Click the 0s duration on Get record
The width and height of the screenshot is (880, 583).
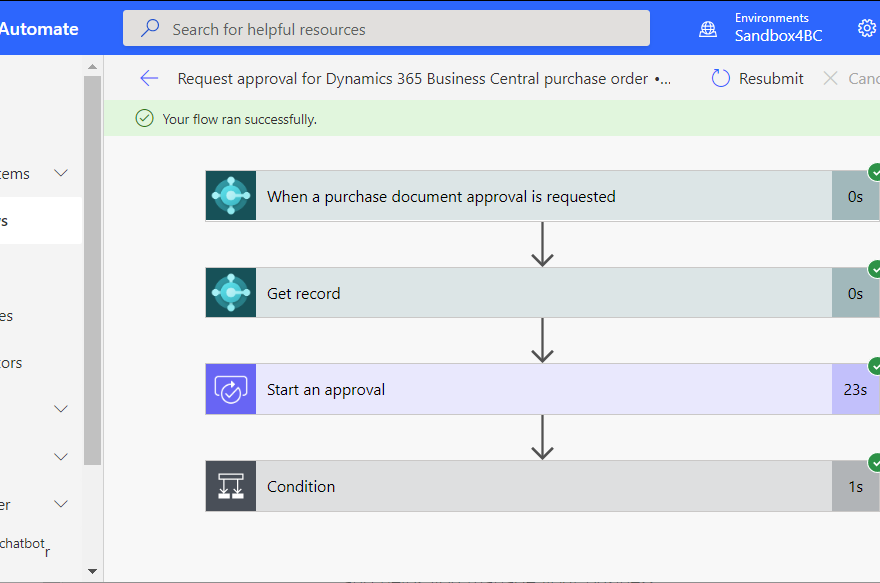pos(855,293)
